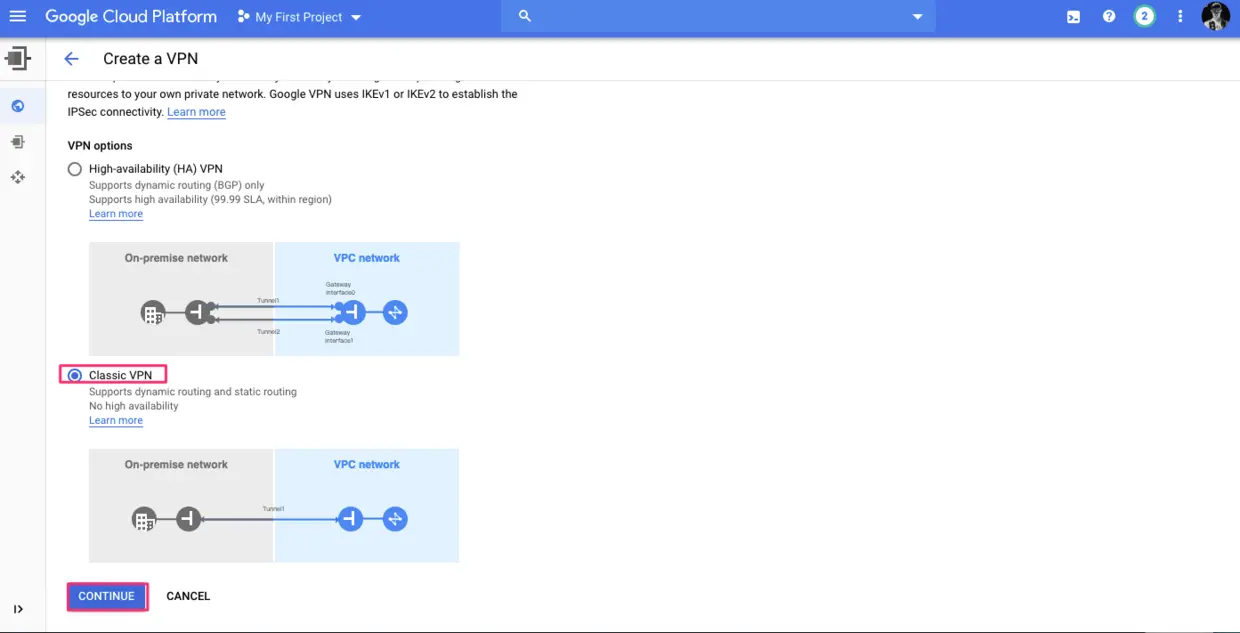Viewport: 1240px width, 633px height.
Task: Click the search magnifier icon
Action: 524,17
